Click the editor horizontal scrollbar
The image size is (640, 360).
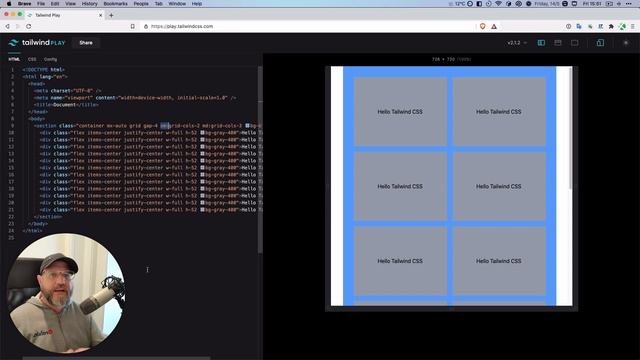pos(116,358)
